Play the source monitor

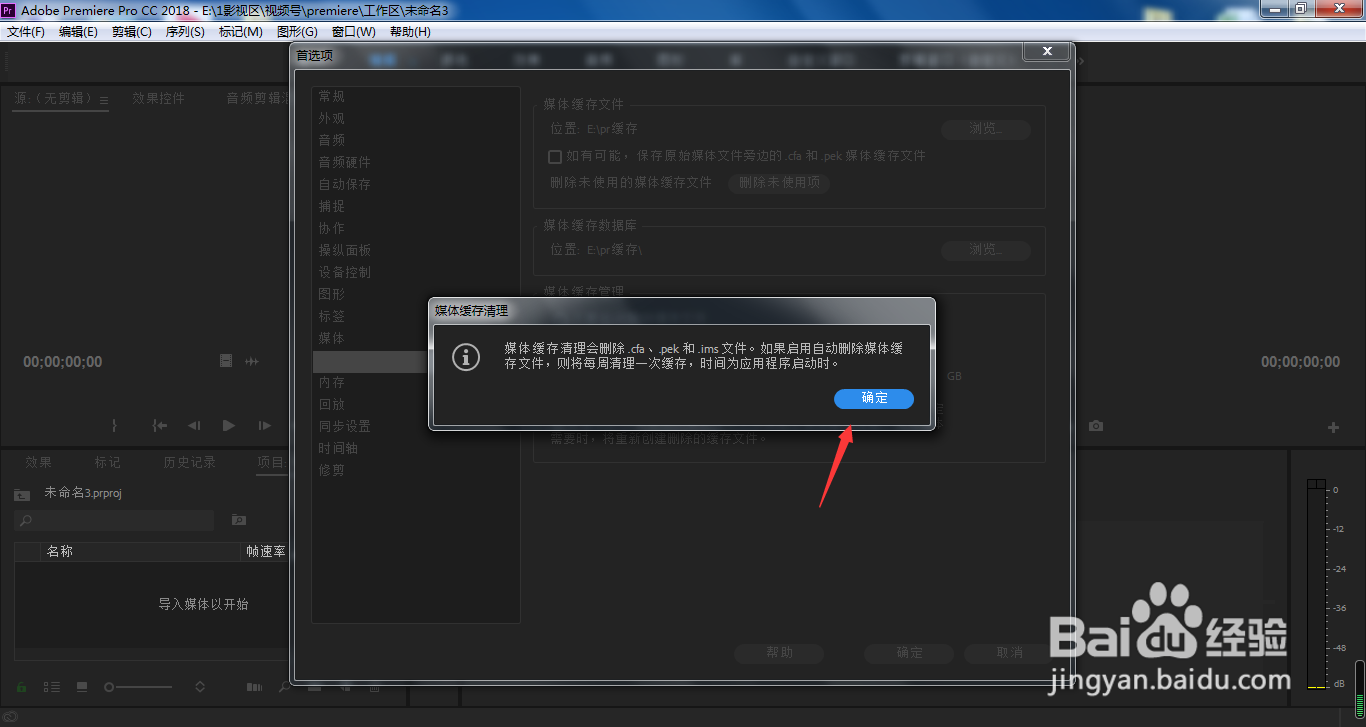tap(229, 425)
